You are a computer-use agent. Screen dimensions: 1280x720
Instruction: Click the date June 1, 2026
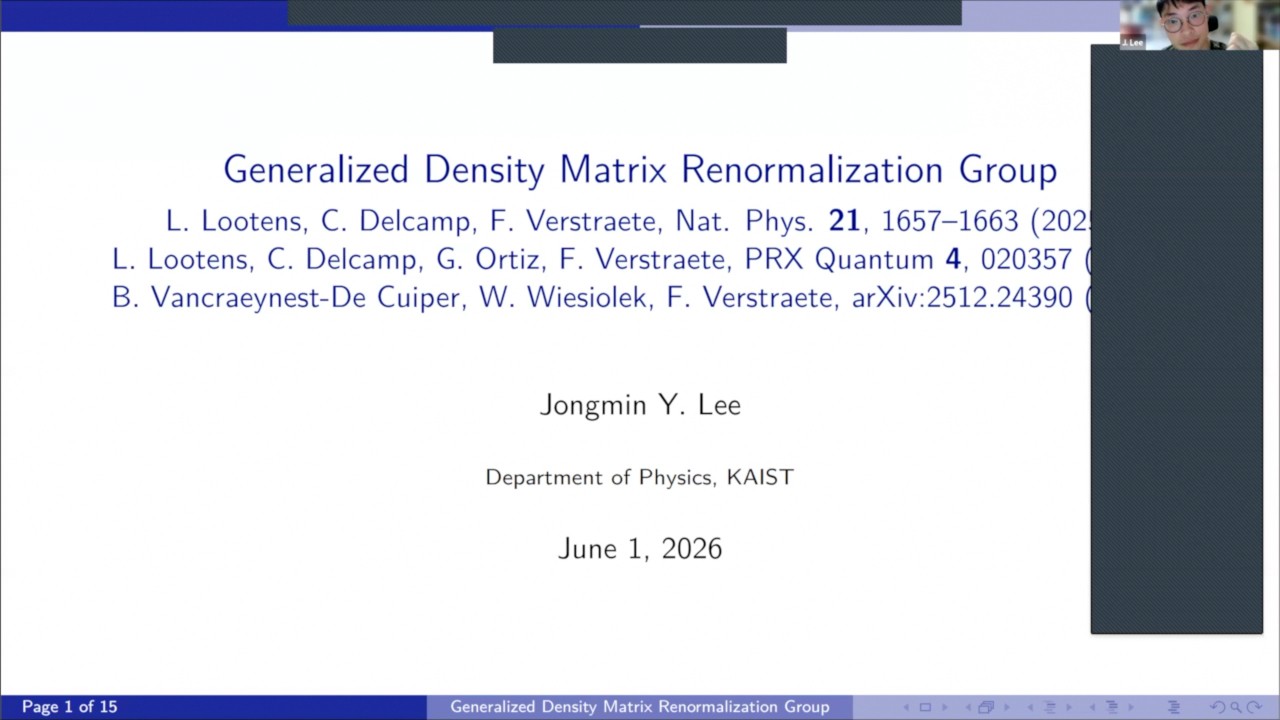[640, 548]
